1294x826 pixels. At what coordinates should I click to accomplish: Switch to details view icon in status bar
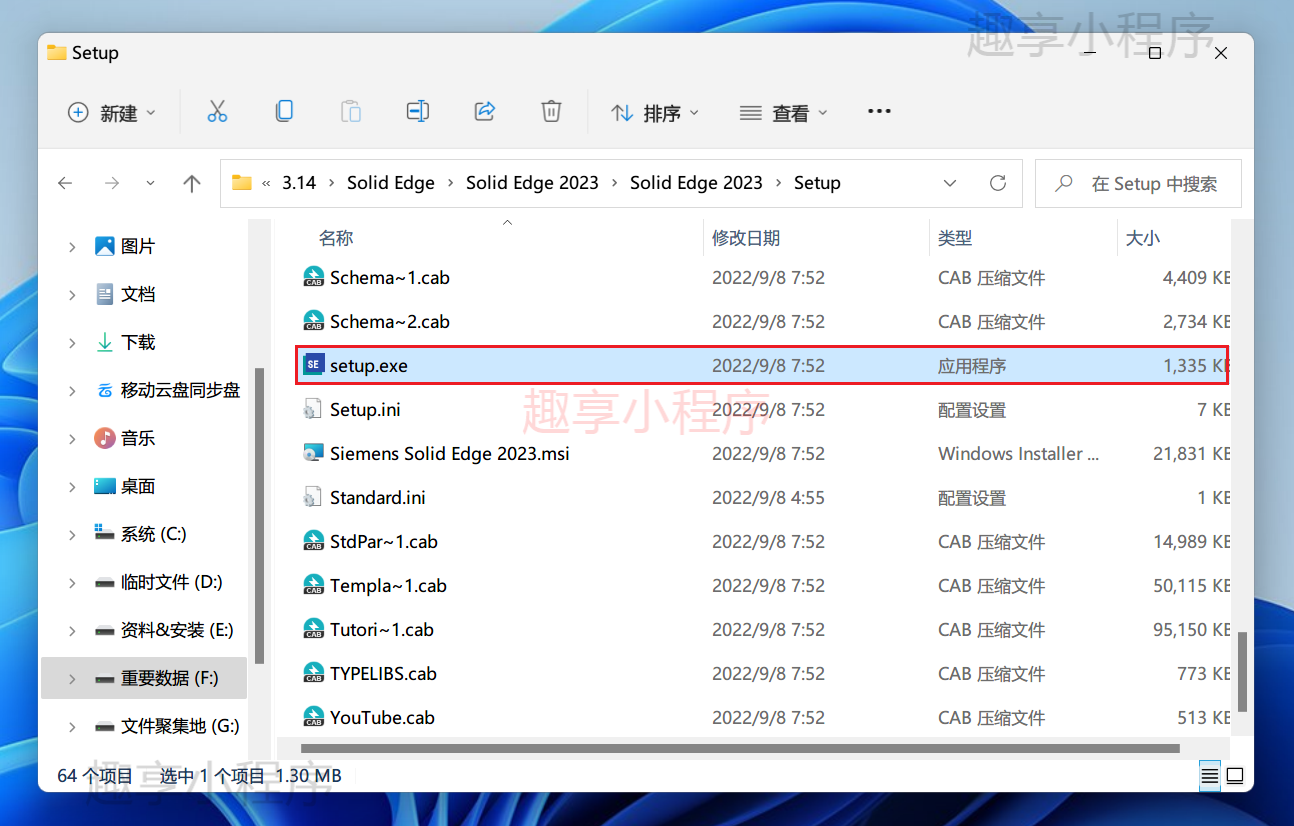click(x=1210, y=775)
